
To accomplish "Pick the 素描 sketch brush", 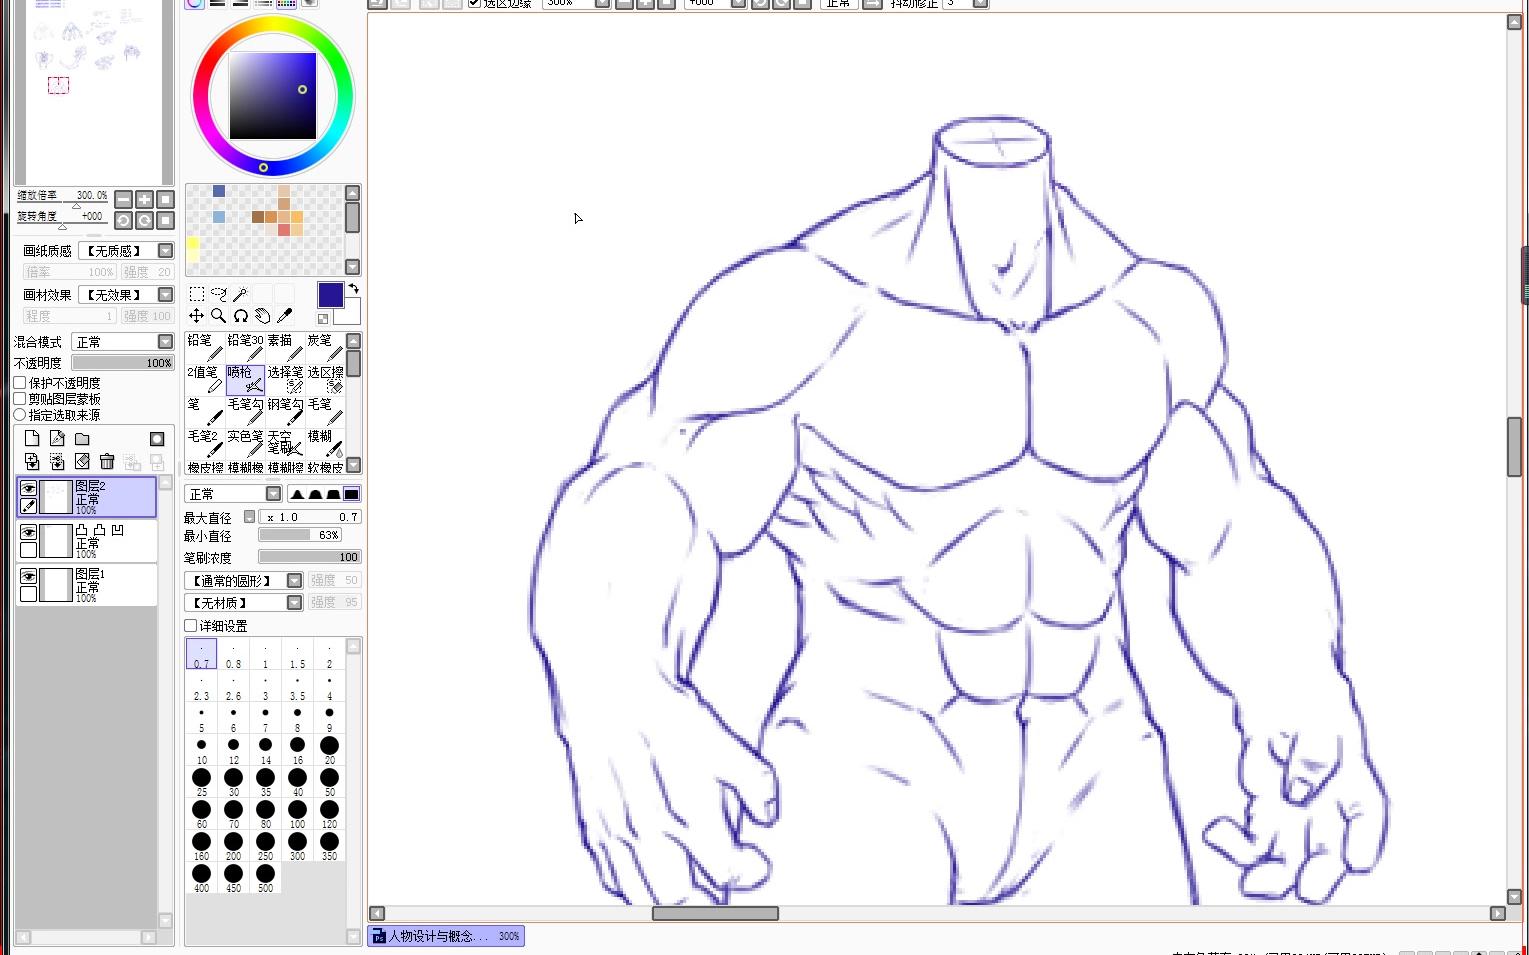I will (x=285, y=348).
